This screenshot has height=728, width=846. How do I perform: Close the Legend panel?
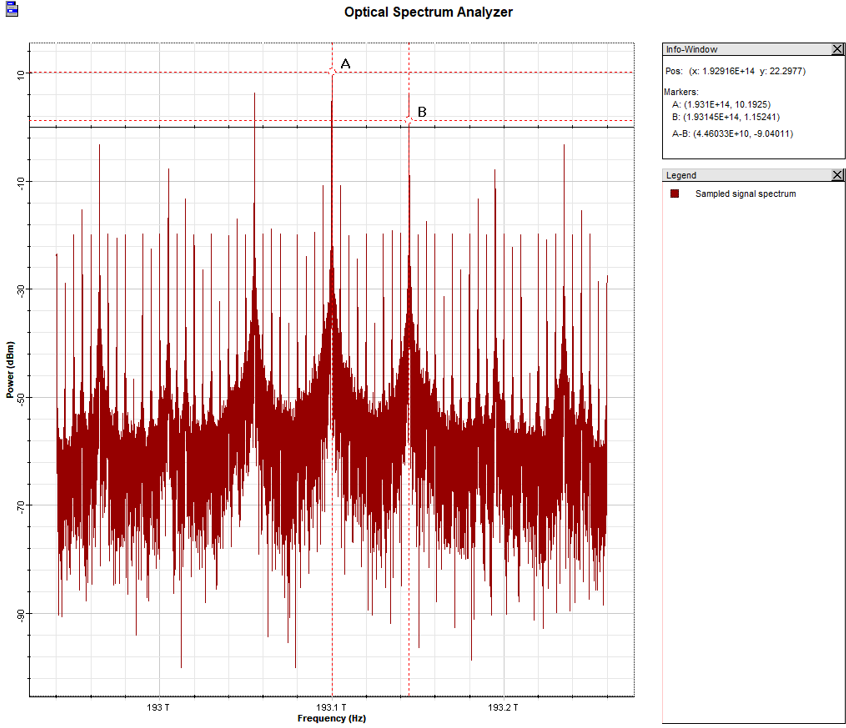pyautogui.click(x=837, y=175)
